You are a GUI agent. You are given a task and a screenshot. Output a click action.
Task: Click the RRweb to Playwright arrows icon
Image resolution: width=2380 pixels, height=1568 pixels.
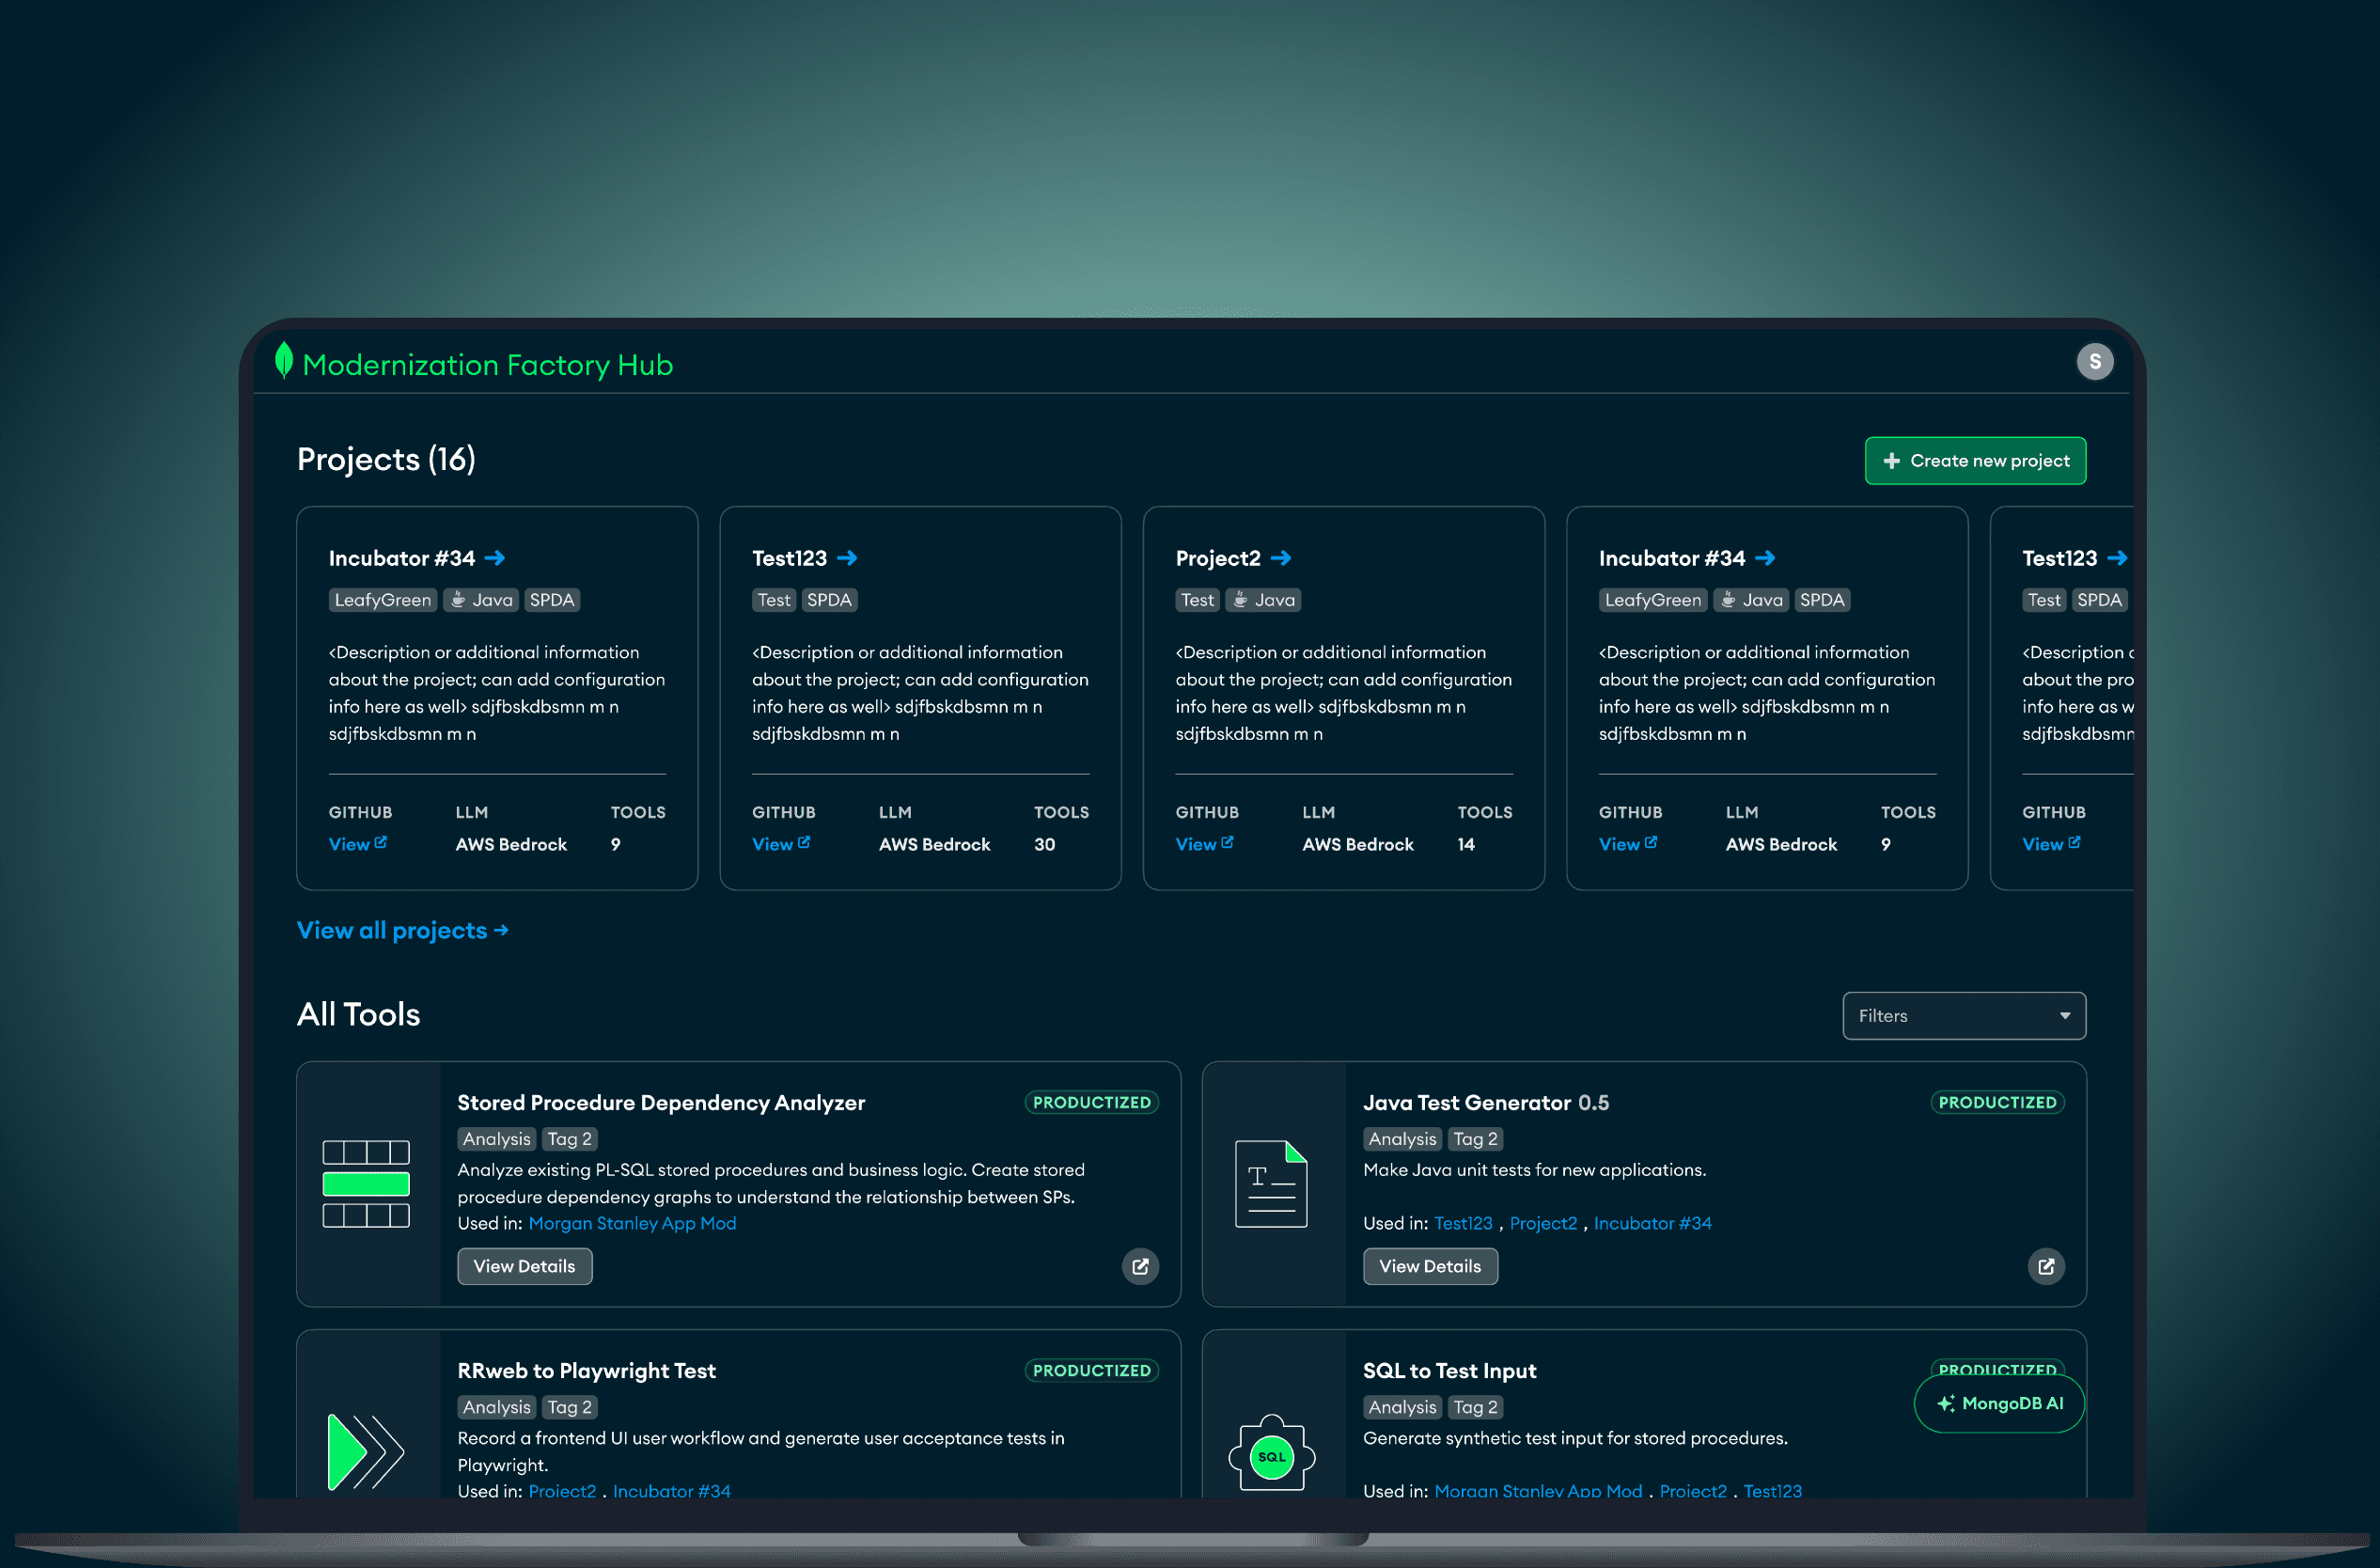pyautogui.click(x=366, y=1451)
